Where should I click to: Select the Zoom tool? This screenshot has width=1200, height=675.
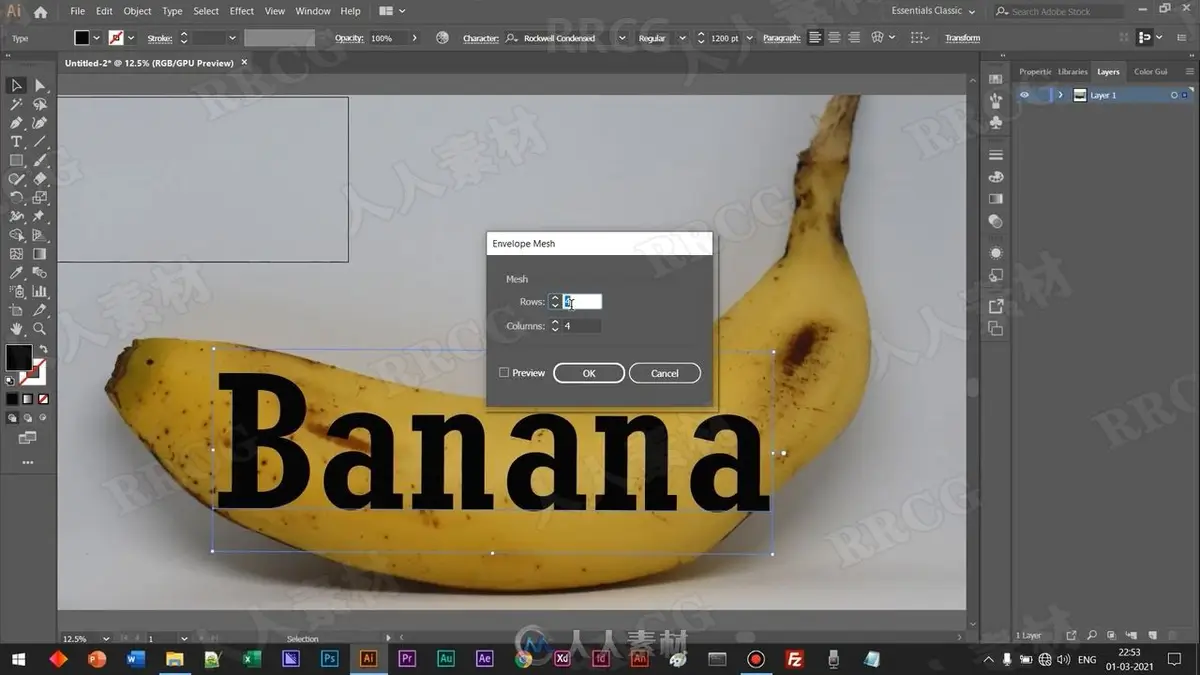[40, 329]
